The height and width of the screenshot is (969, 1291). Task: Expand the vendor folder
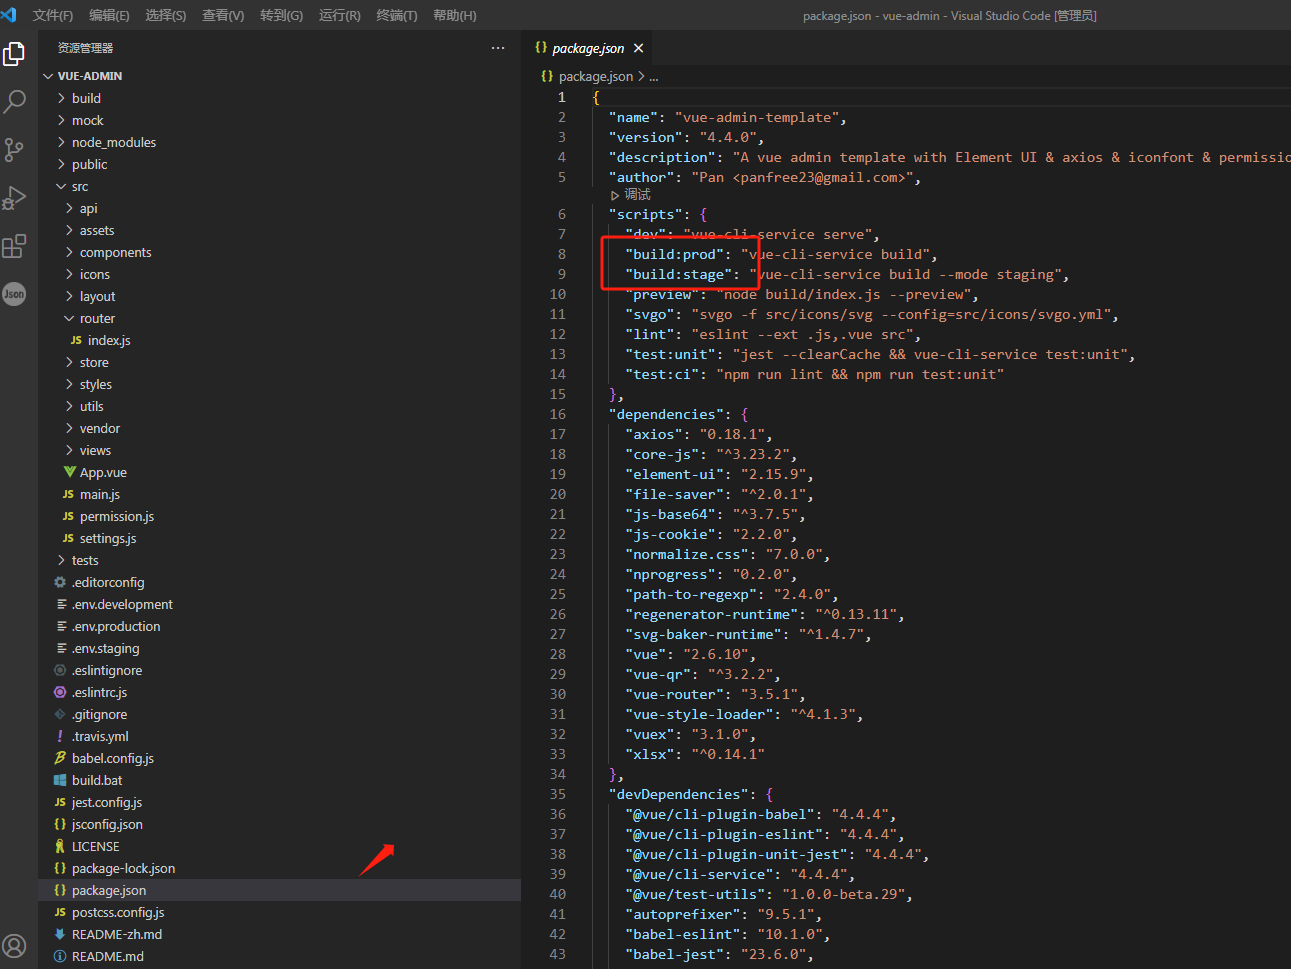pyautogui.click(x=280, y=428)
